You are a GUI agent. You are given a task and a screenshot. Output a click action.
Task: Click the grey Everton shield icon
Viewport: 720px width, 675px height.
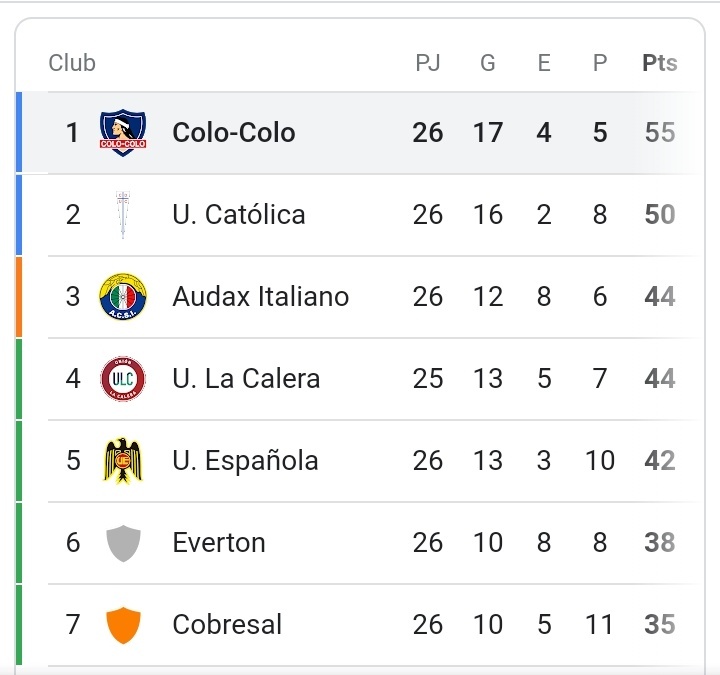[123, 543]
